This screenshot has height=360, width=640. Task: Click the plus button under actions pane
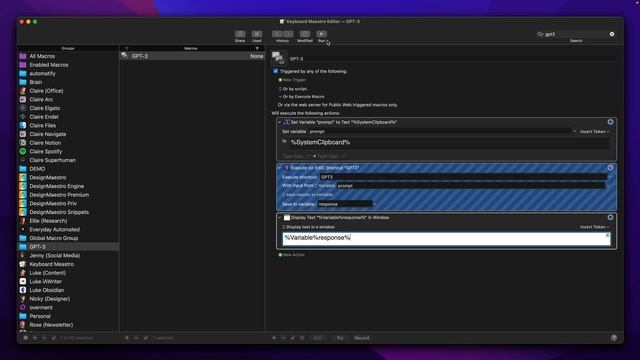pos(274,338)
